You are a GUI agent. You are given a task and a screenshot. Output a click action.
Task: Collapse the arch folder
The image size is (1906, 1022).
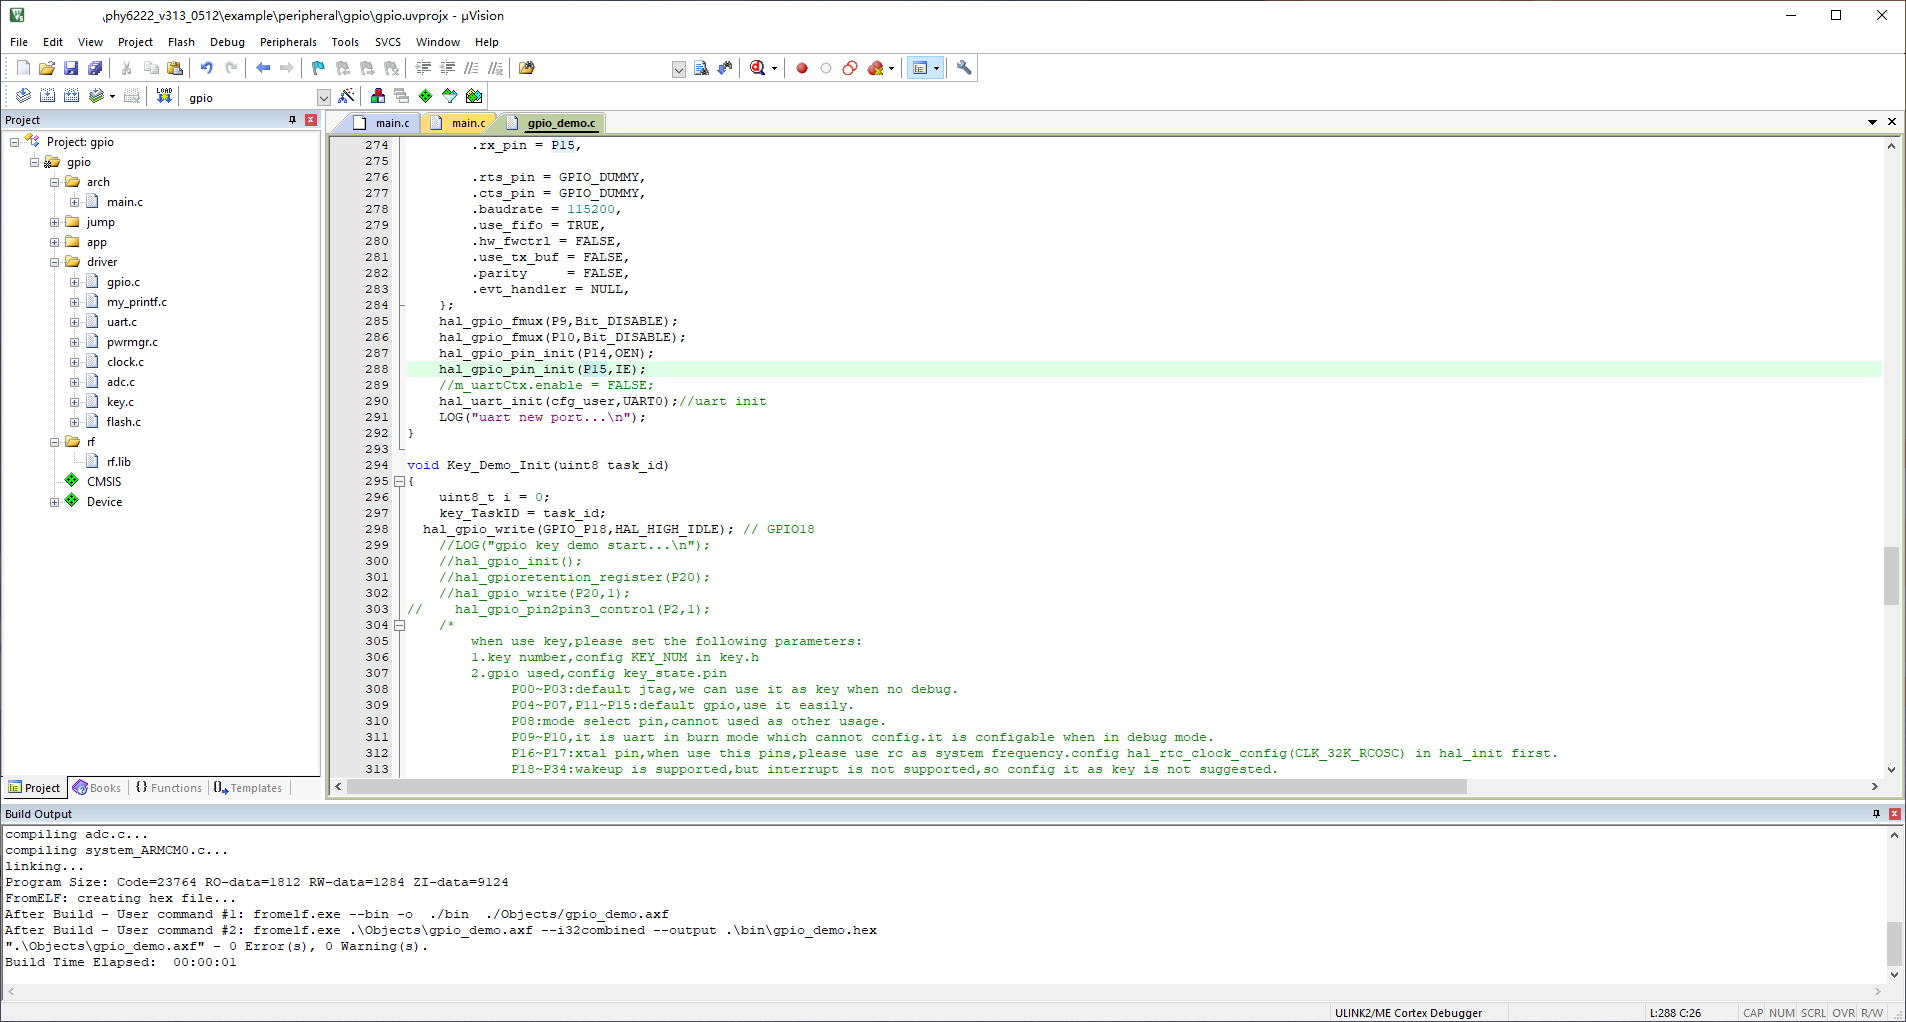tap(55, 182)
